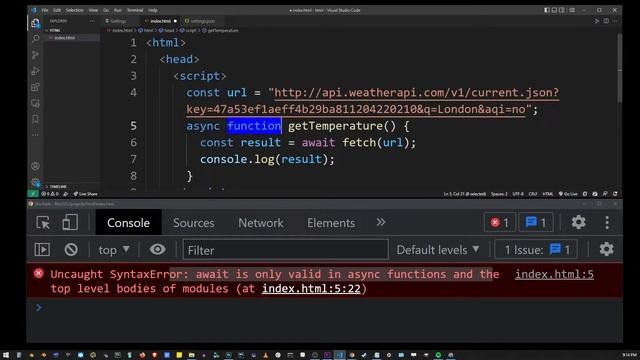Open the Selection menu in VS Code
The width and height of the screenshot is (640, 360).
coord(75,10)
